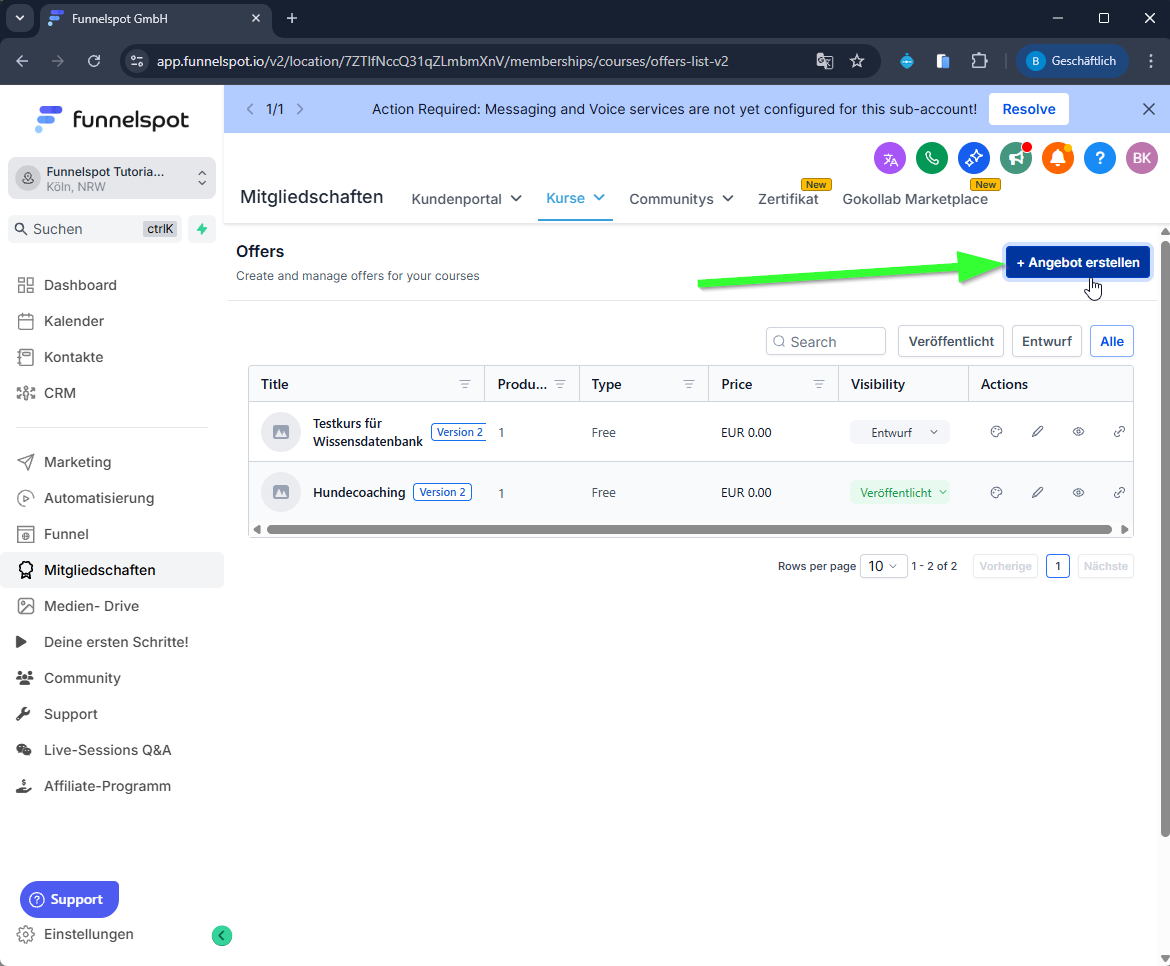Open the Gokollab Marketplace tab
The width and height of the screenshot is (1170, 966).
[915, 199]
